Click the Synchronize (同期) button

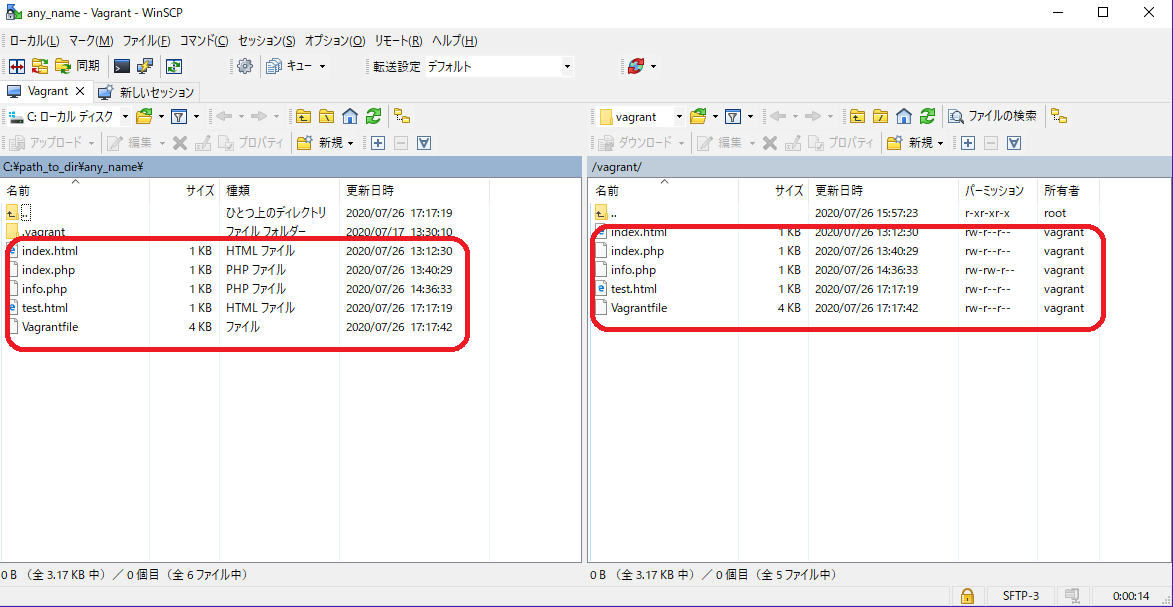77,66
